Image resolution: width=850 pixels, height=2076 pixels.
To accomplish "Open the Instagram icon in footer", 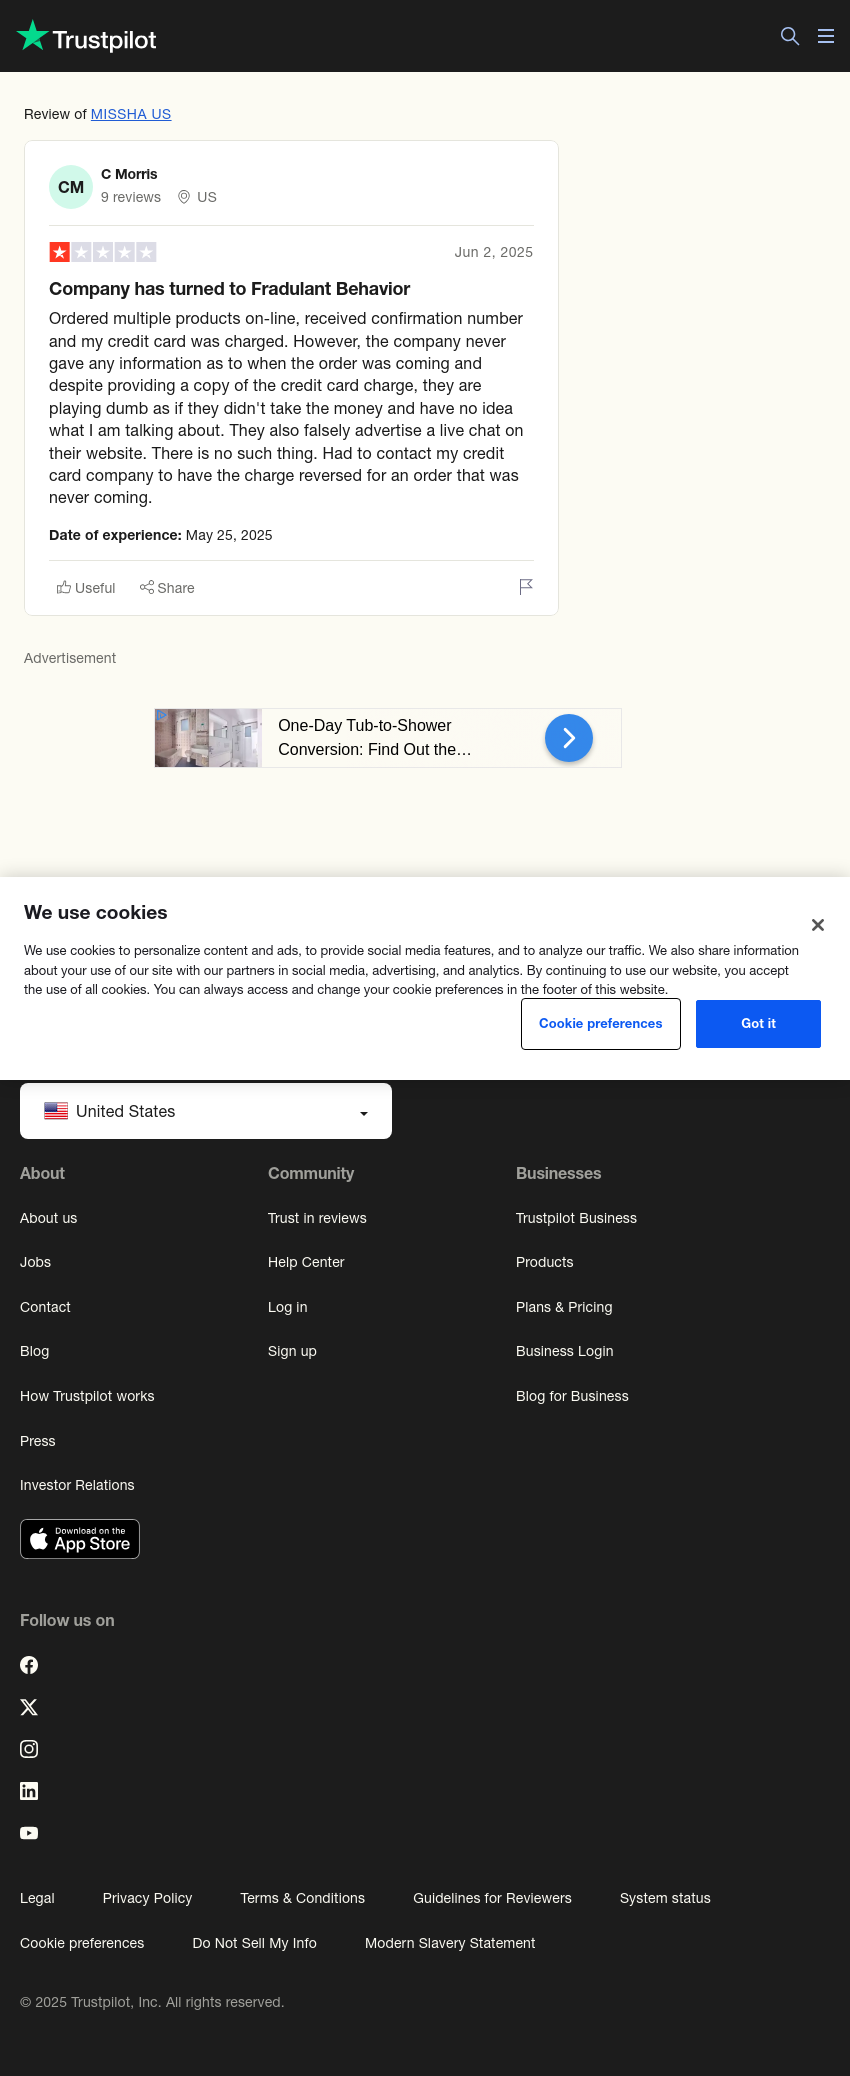I will (29, 1749).
